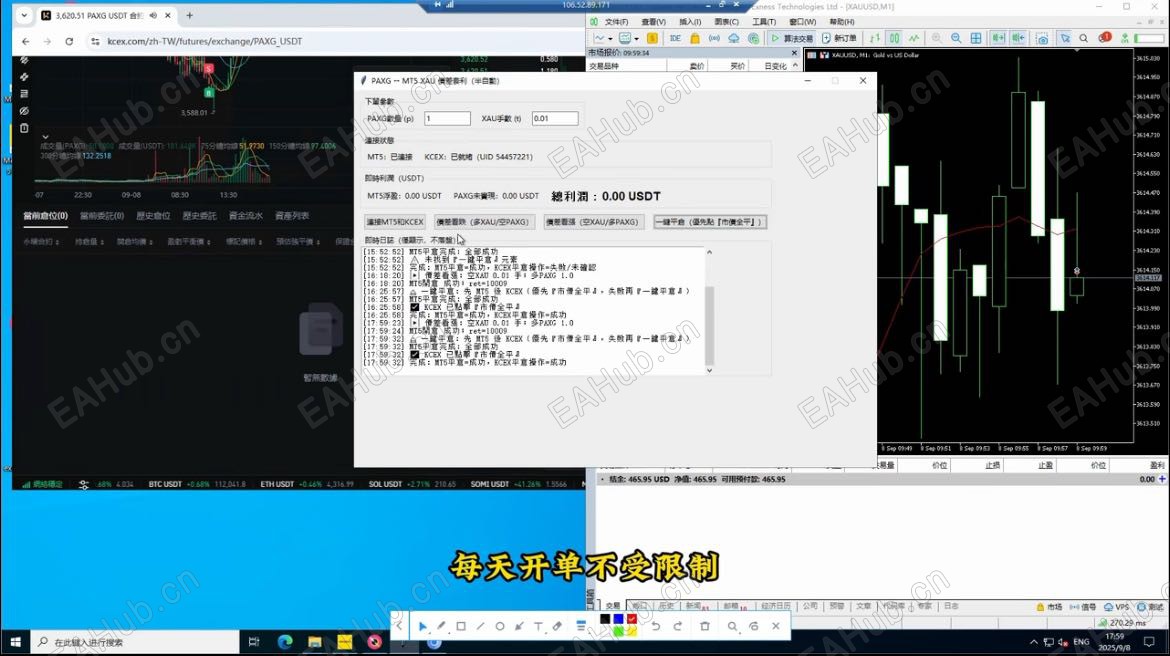Select the rectangle annotation tool
Screen dimensions: 1170x656
coord(461,626)
